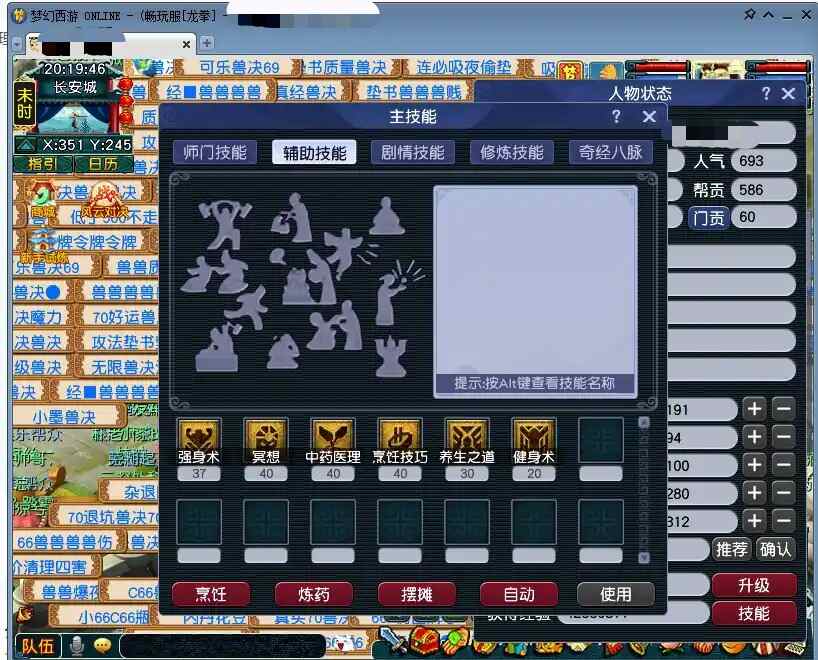Click the microphone voice icon

pos(77,646)
